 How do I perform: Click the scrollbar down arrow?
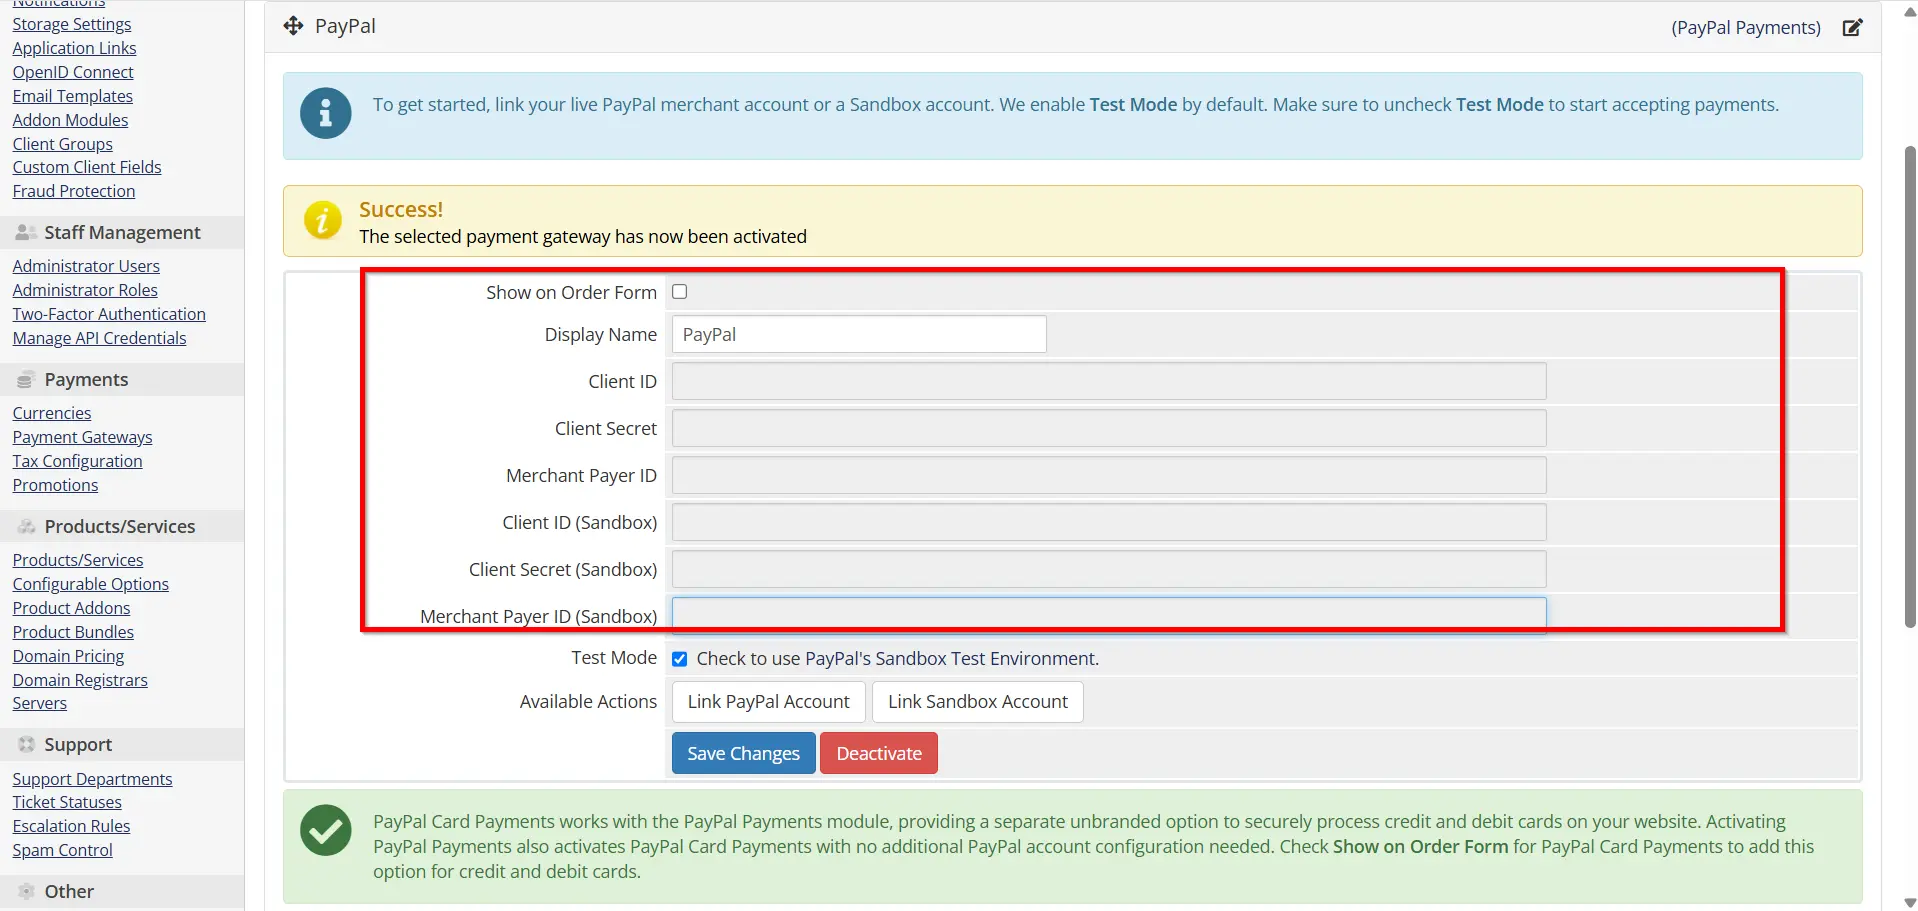pos(1909,902)
